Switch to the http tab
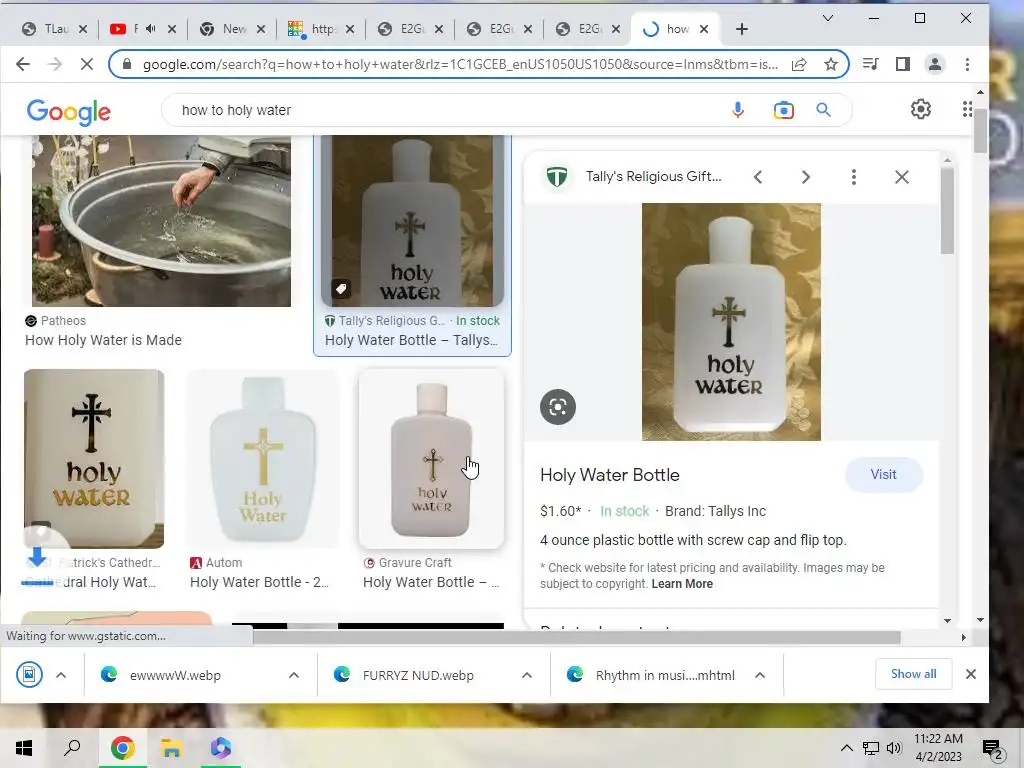Screen dimensions: 1024x768 pyautogui.click(x=321, y=29)
